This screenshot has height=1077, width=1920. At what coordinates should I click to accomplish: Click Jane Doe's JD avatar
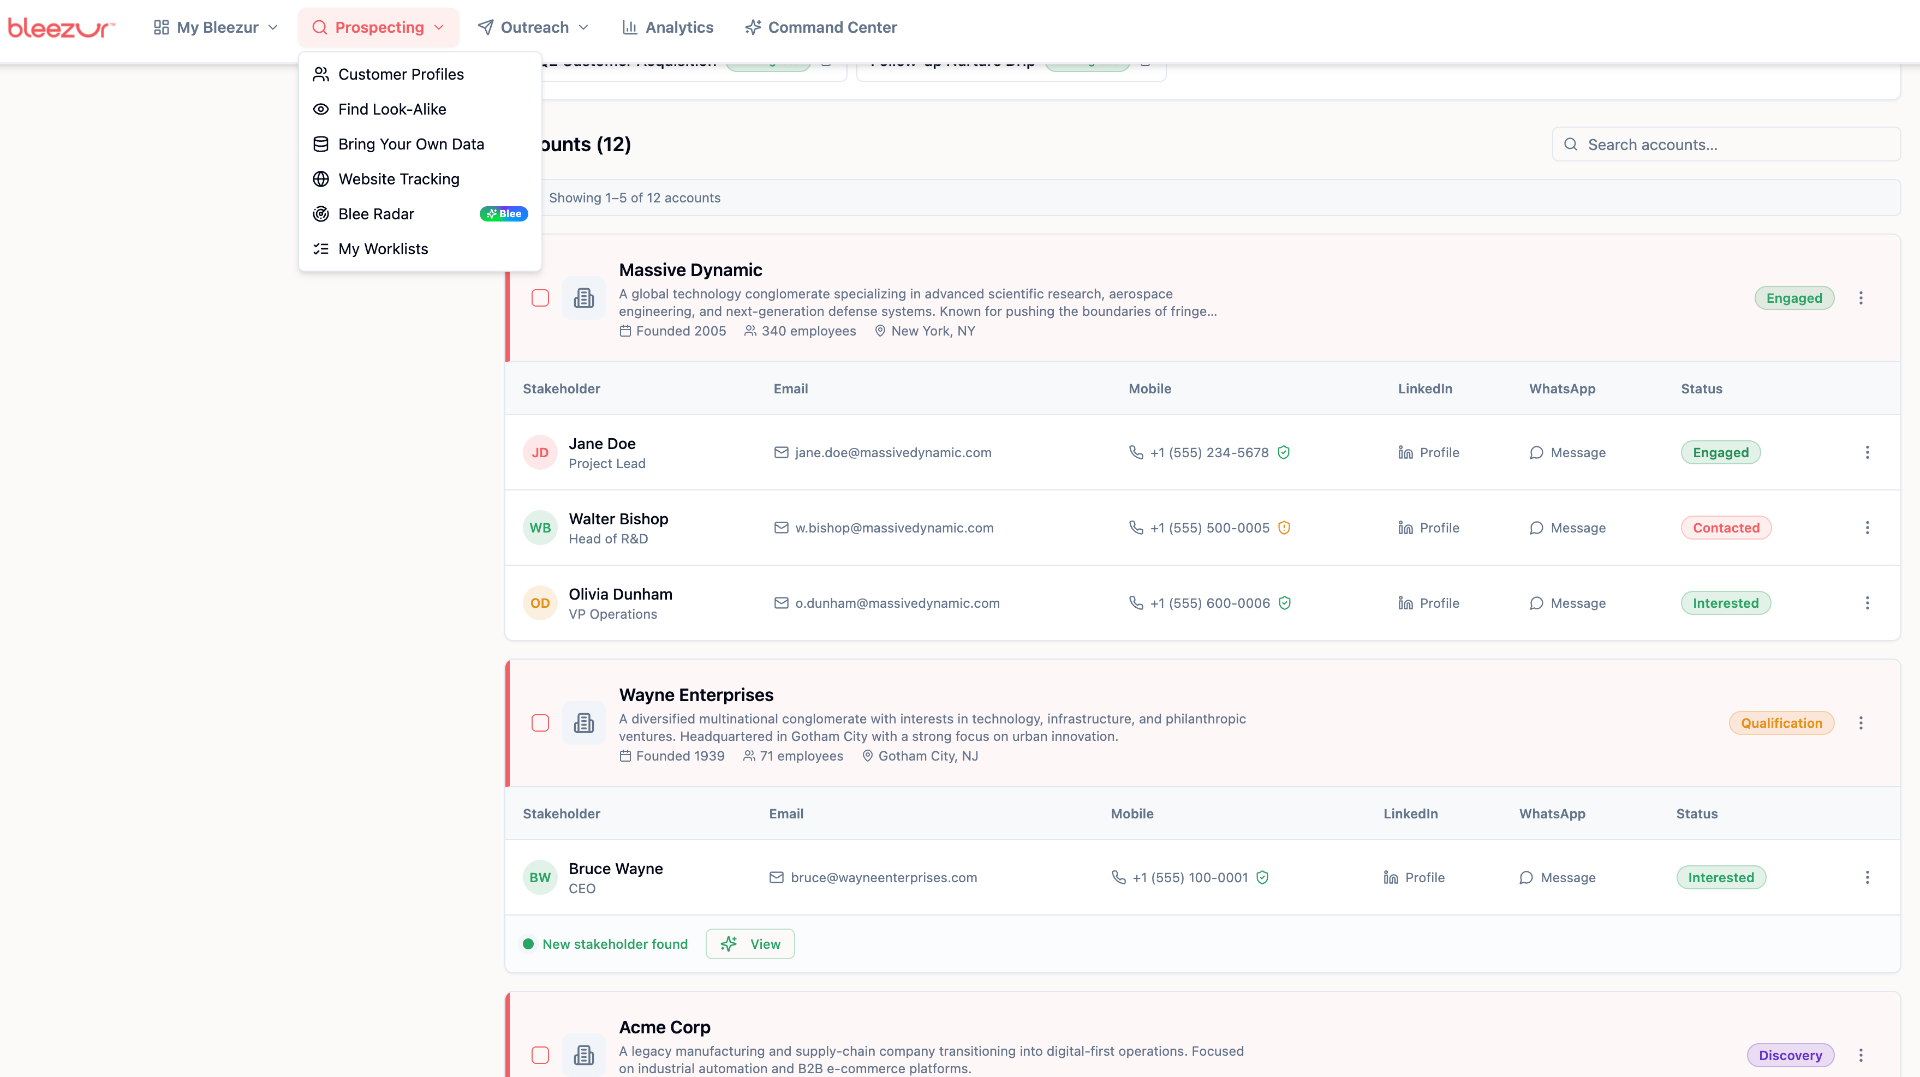click(540, 453)
